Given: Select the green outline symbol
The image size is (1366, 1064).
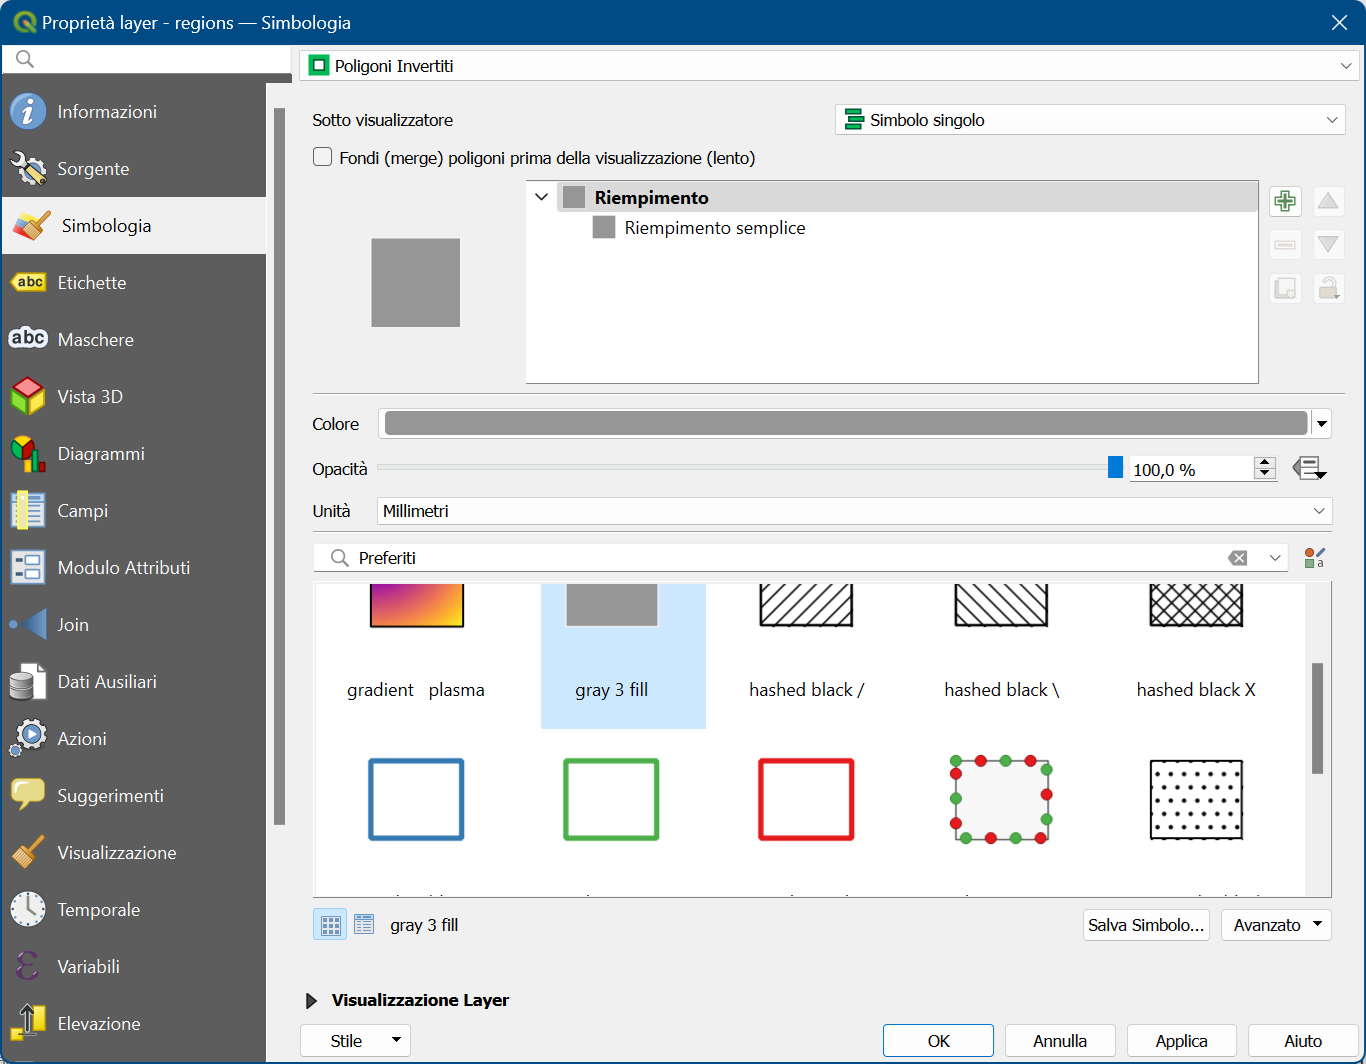Looking at the screenshot, I should pyautogui.click(x=611, y=799).
